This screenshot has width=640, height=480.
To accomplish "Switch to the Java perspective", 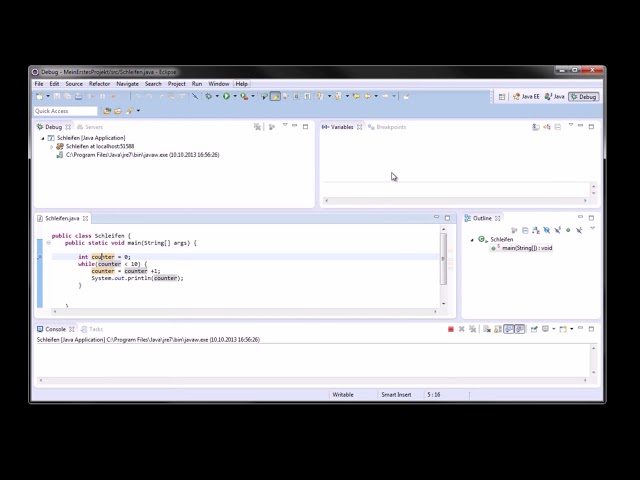I will [554, 97].
